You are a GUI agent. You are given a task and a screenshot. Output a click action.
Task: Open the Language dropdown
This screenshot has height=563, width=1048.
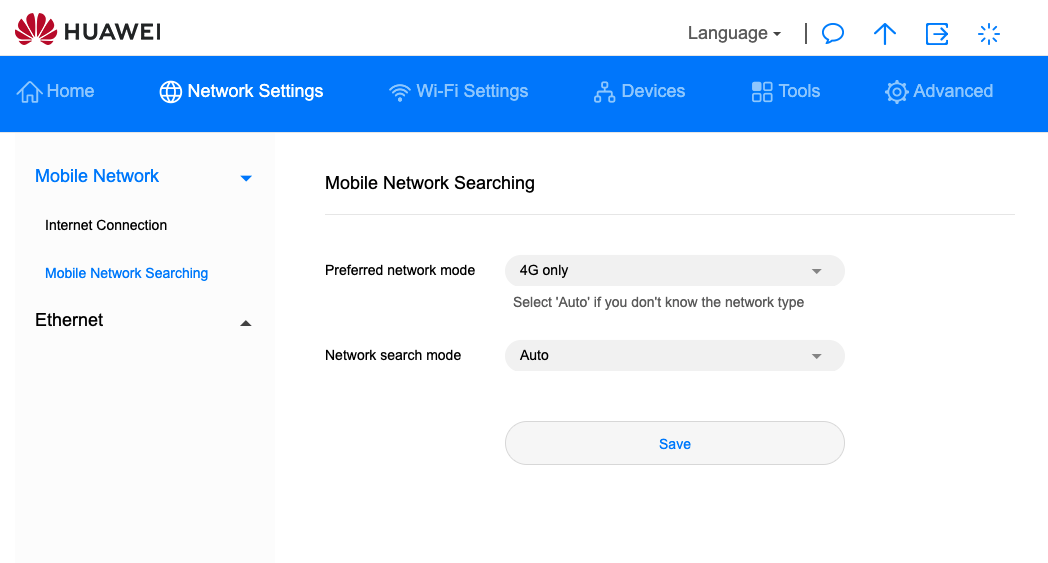click(x=734, y=33)
